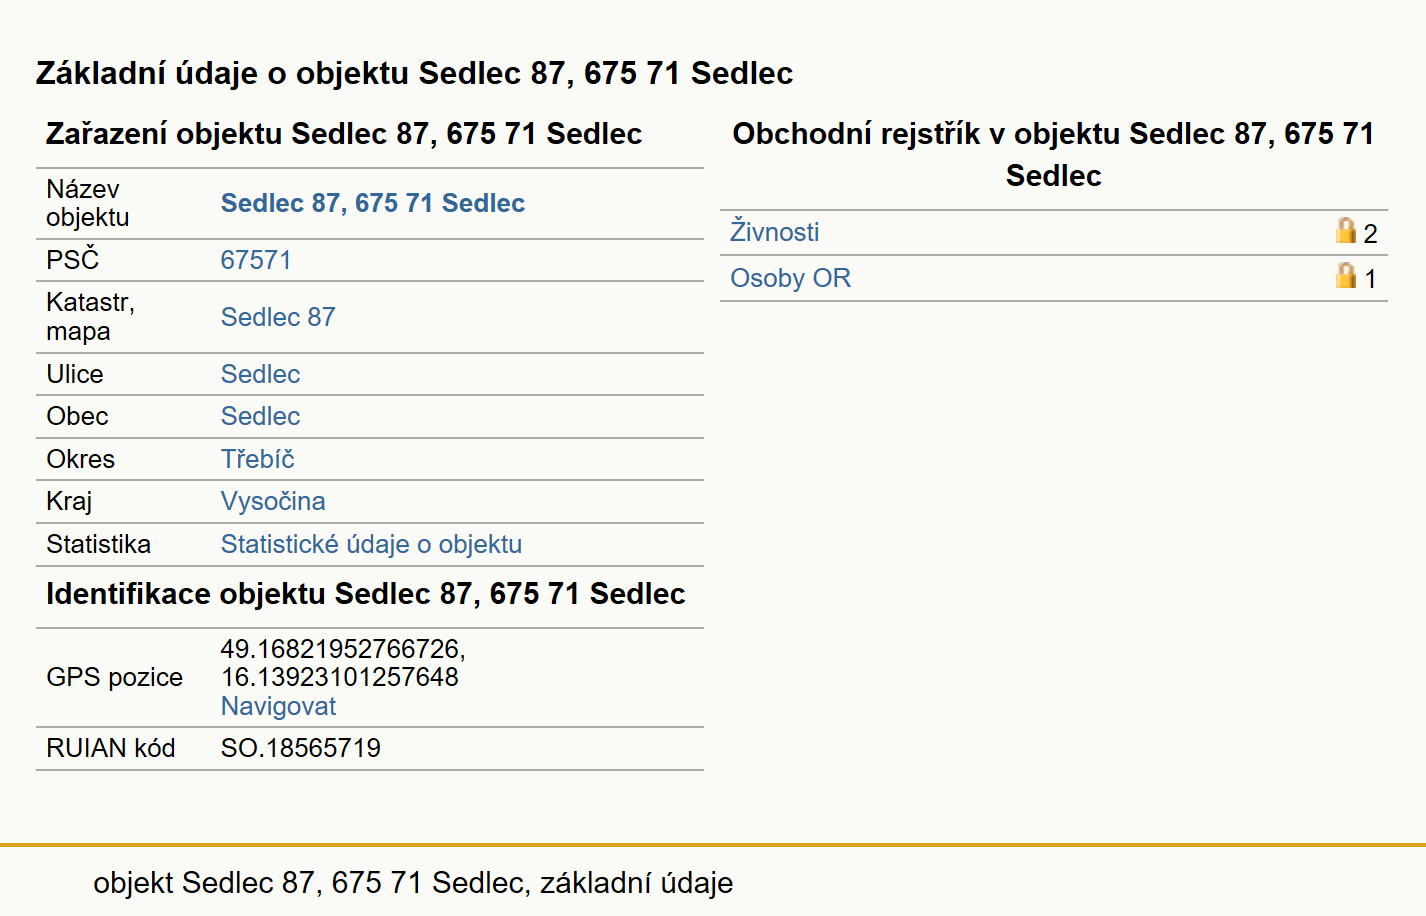Click the lock icon next to Živnosti
The height and width of the screenshot is (916, 1426).
[1346, 231]
